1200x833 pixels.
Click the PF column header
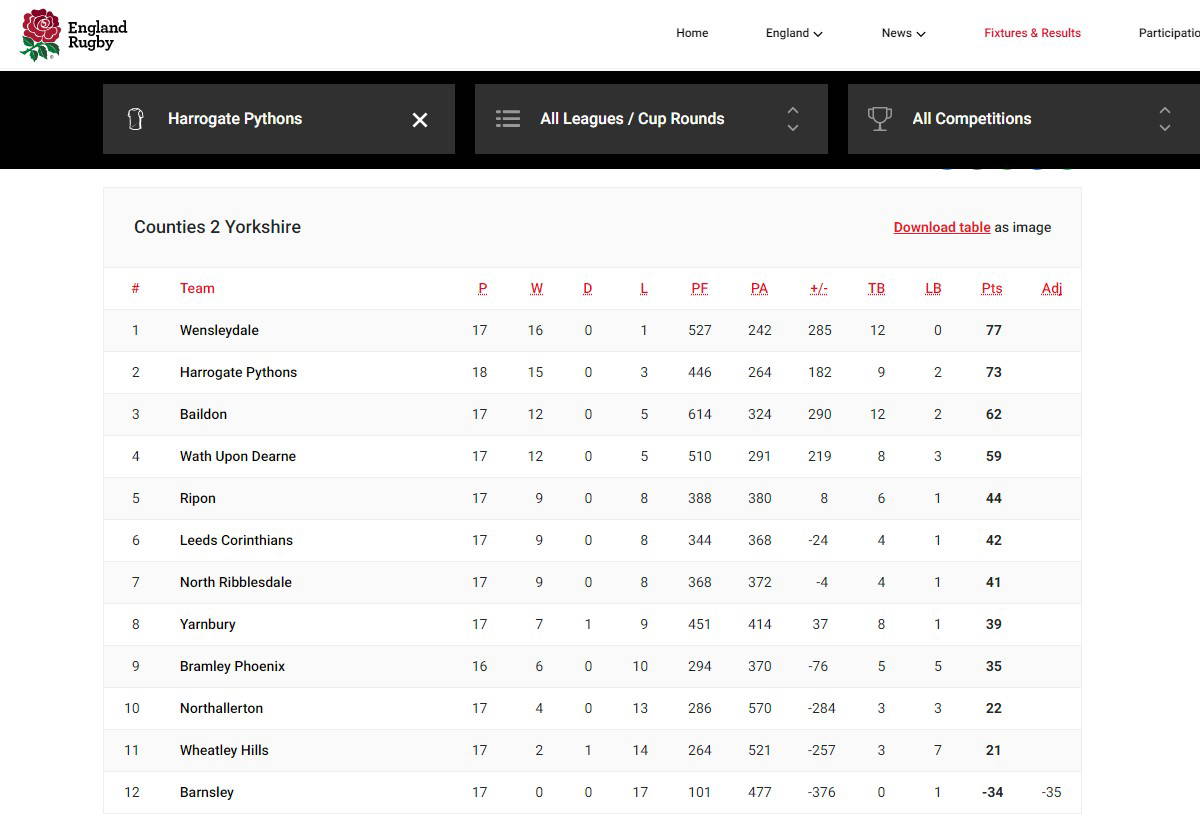tap(699, 288)
